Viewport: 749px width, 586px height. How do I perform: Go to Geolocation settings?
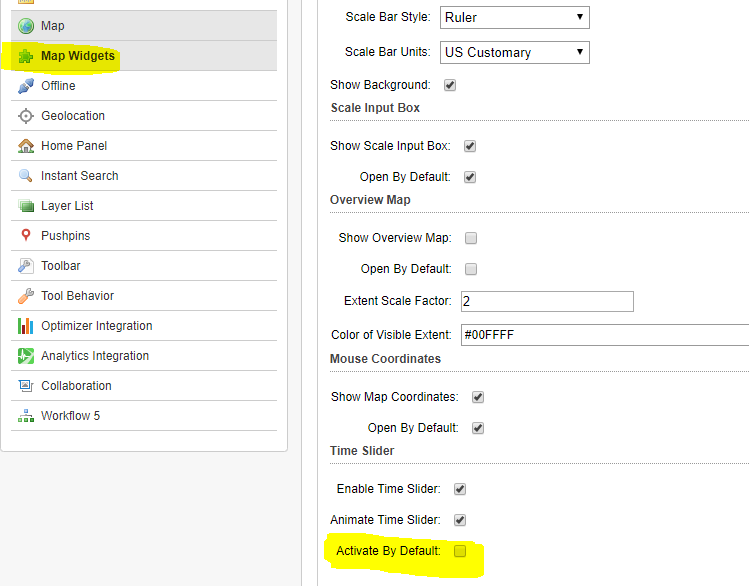(x=144, y=116)
